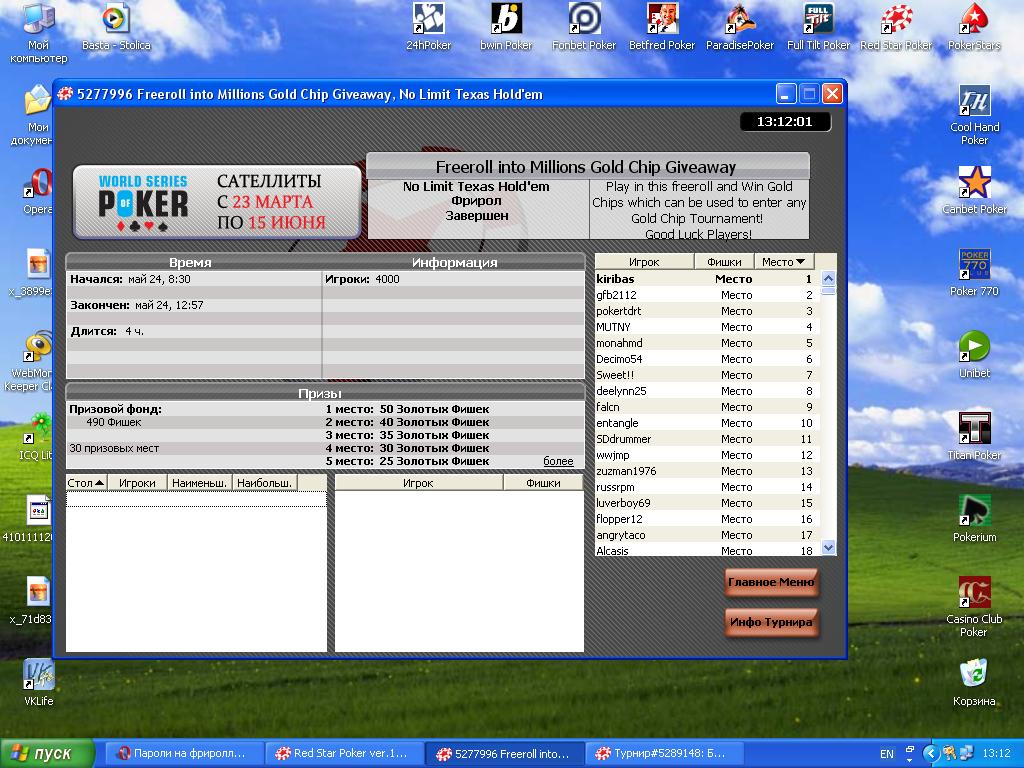Launch Full Tilt Poker desktop icon
The height and width of the screenshot is (768, 1024).
click(x=818, y=19)
